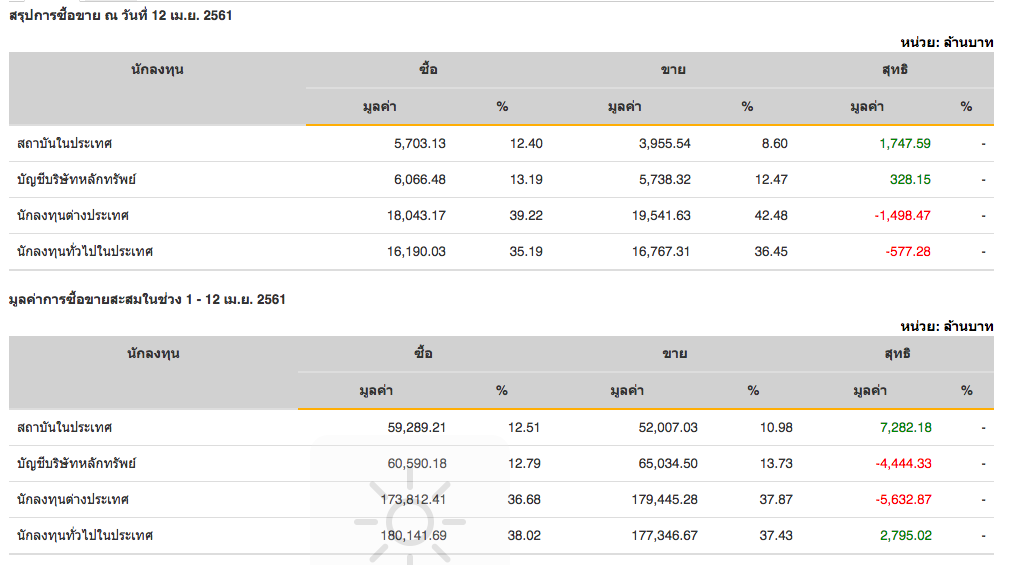Click the red net value -4,444.33

point(903,463)
